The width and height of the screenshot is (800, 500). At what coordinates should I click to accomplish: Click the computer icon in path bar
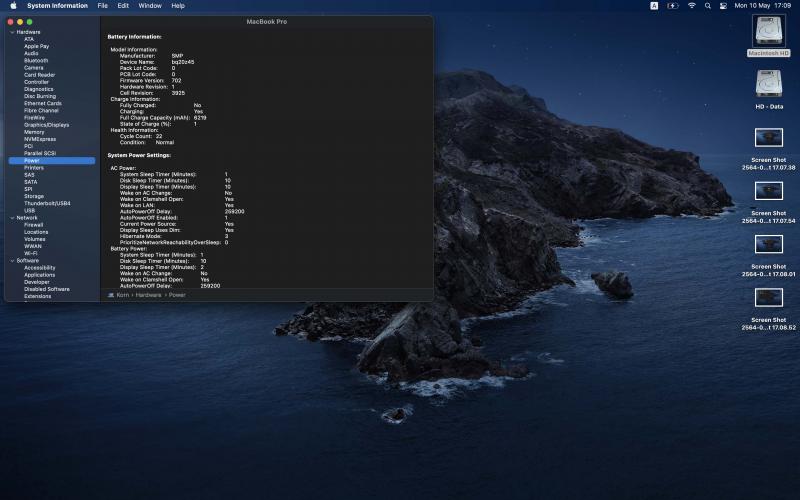[111, 295]
